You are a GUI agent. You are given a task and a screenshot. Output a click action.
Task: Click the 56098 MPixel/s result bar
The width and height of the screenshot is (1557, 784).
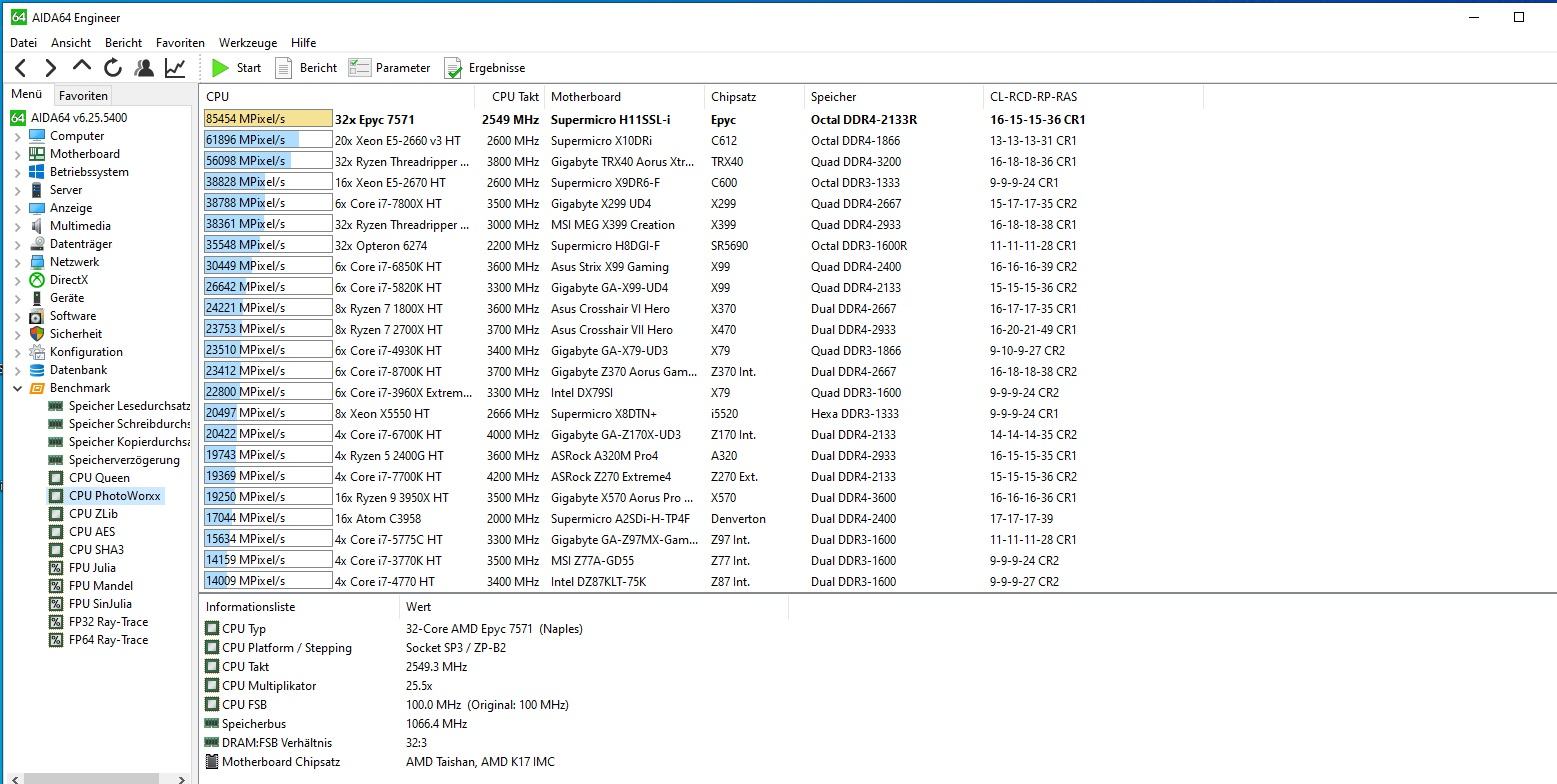click(268, 161)
